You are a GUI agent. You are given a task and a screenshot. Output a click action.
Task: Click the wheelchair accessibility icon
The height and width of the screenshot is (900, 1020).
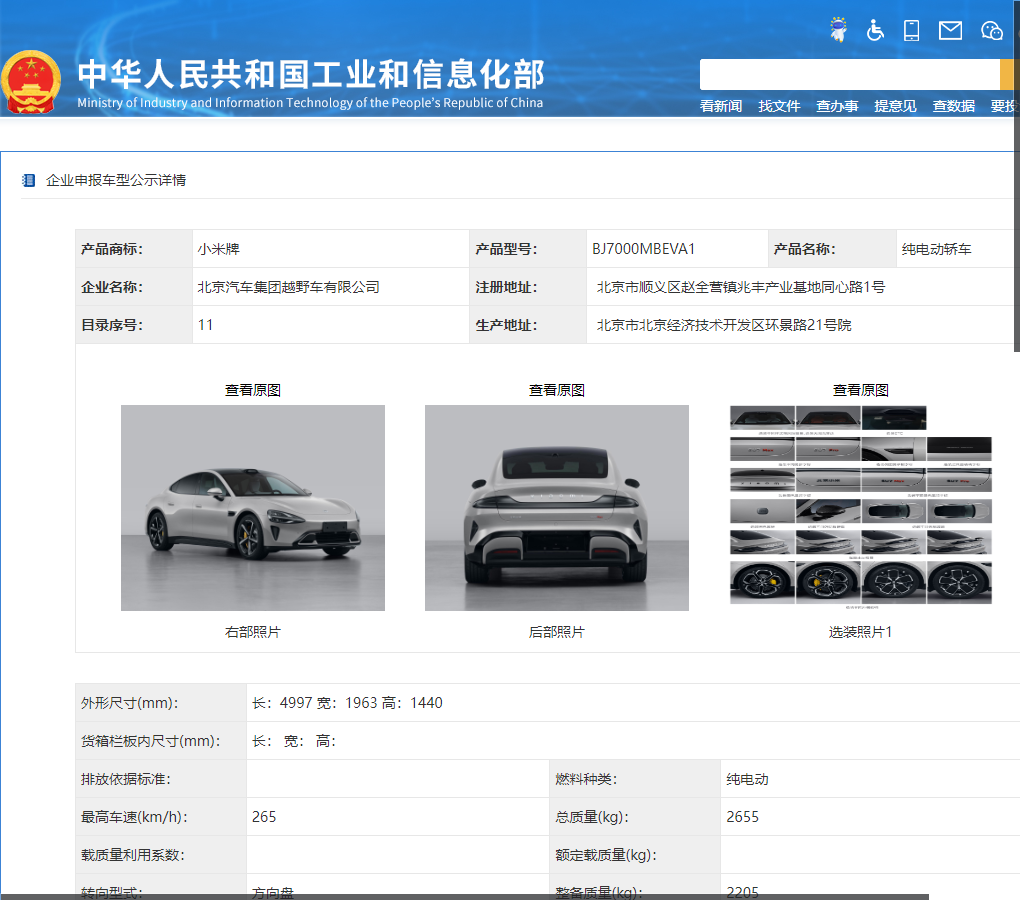coord(875,30)
